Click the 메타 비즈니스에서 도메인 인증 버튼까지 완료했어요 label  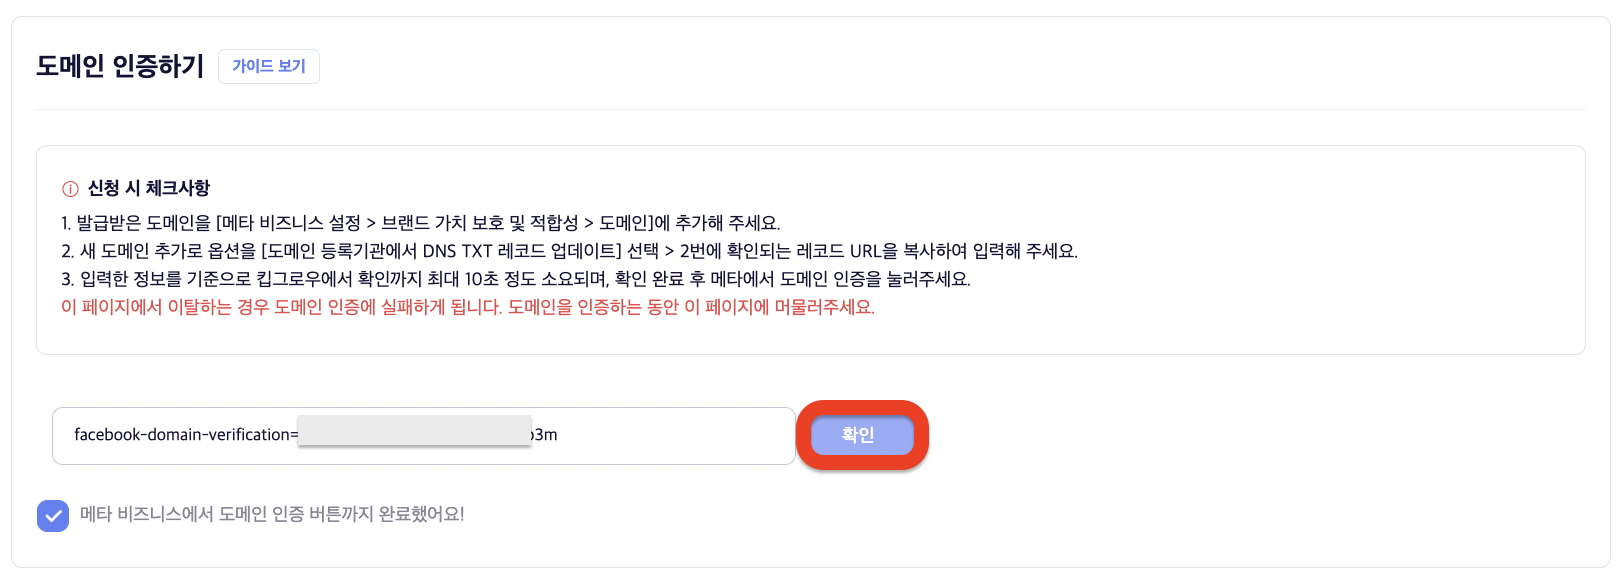(272, 514)
